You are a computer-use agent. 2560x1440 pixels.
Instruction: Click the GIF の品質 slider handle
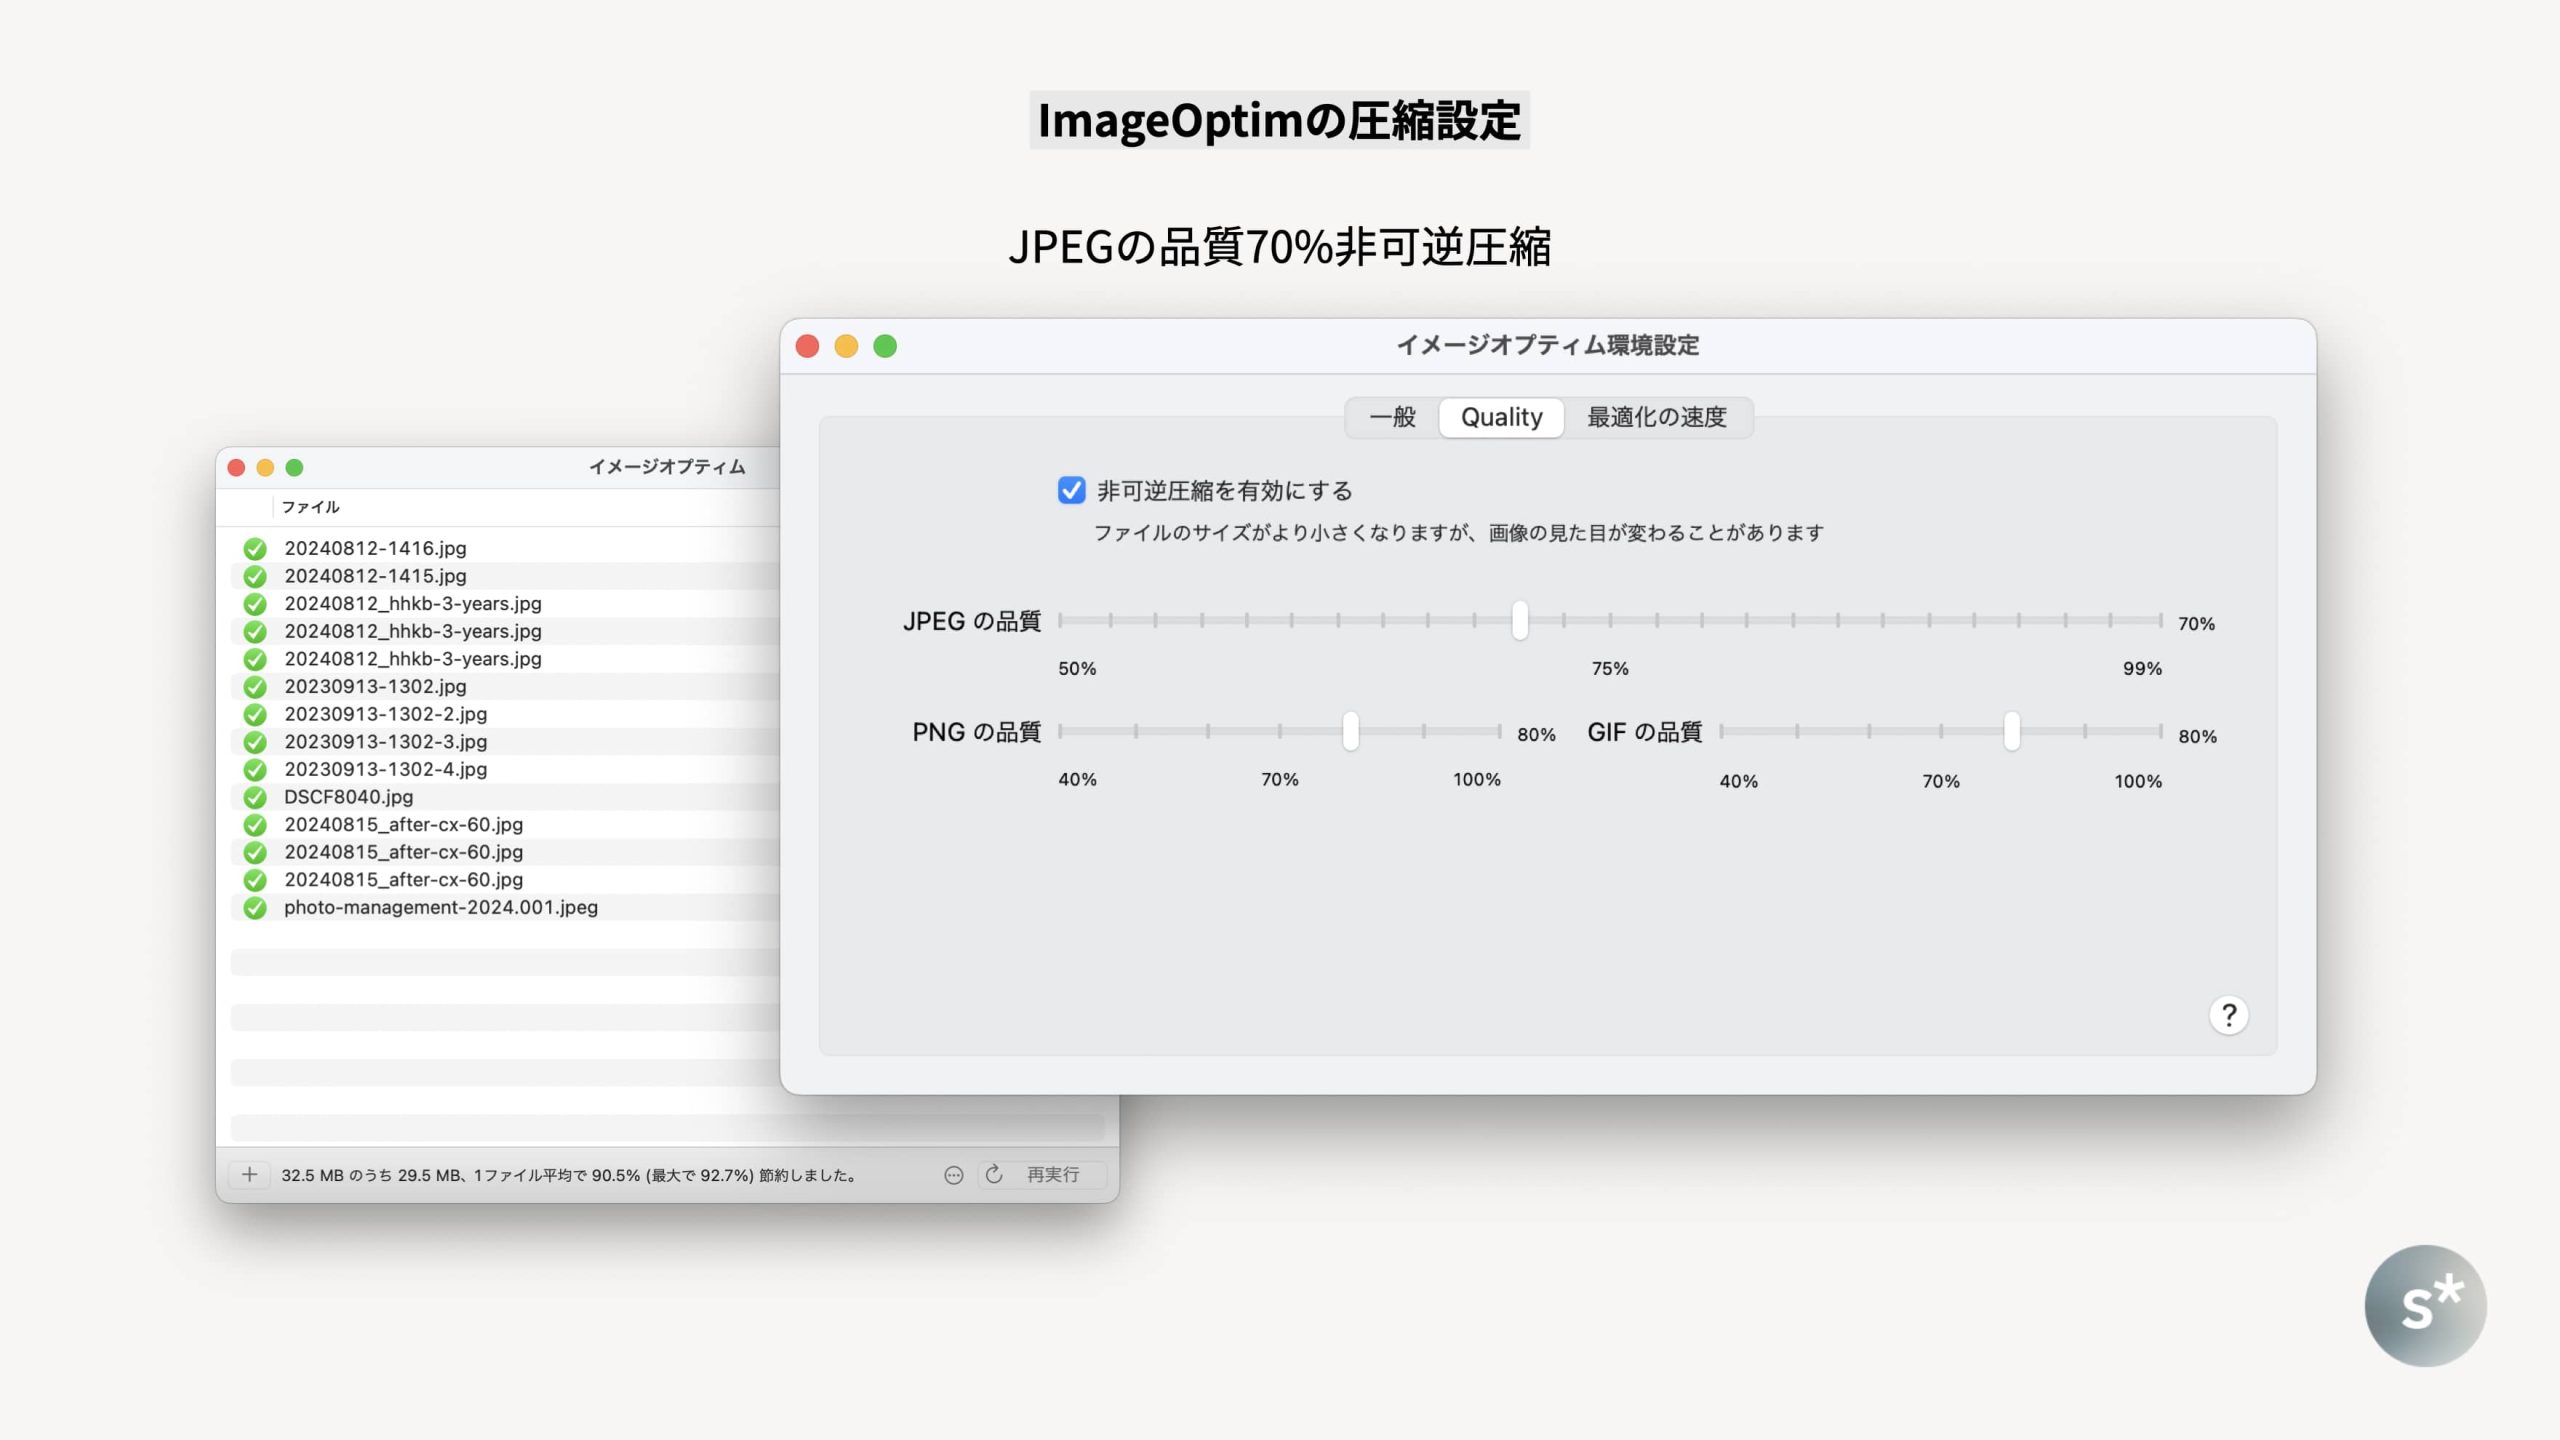click(2011, 731)
